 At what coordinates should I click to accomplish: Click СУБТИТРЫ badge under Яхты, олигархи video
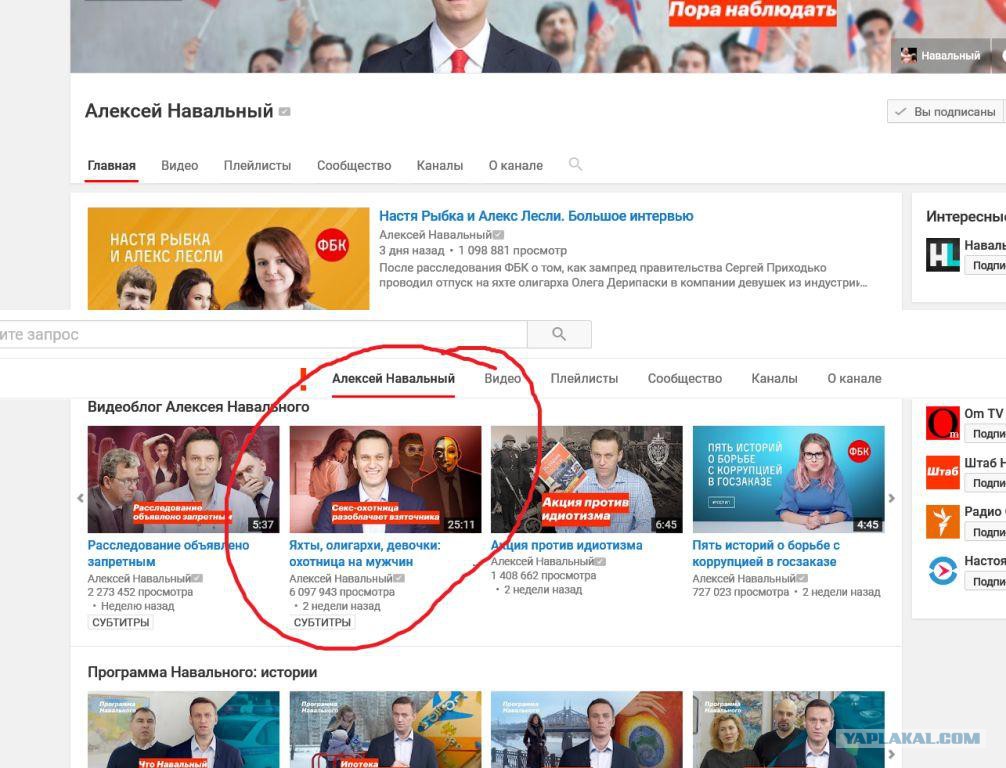[322, 622]
